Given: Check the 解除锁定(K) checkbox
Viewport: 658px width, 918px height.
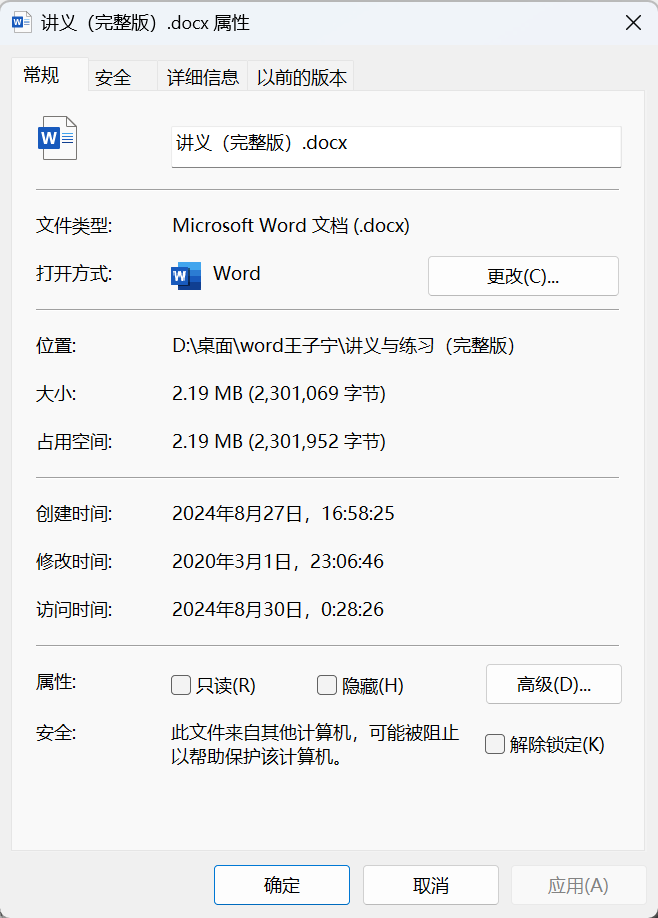Looking at the screenshot, I should (x=495, y=744).
